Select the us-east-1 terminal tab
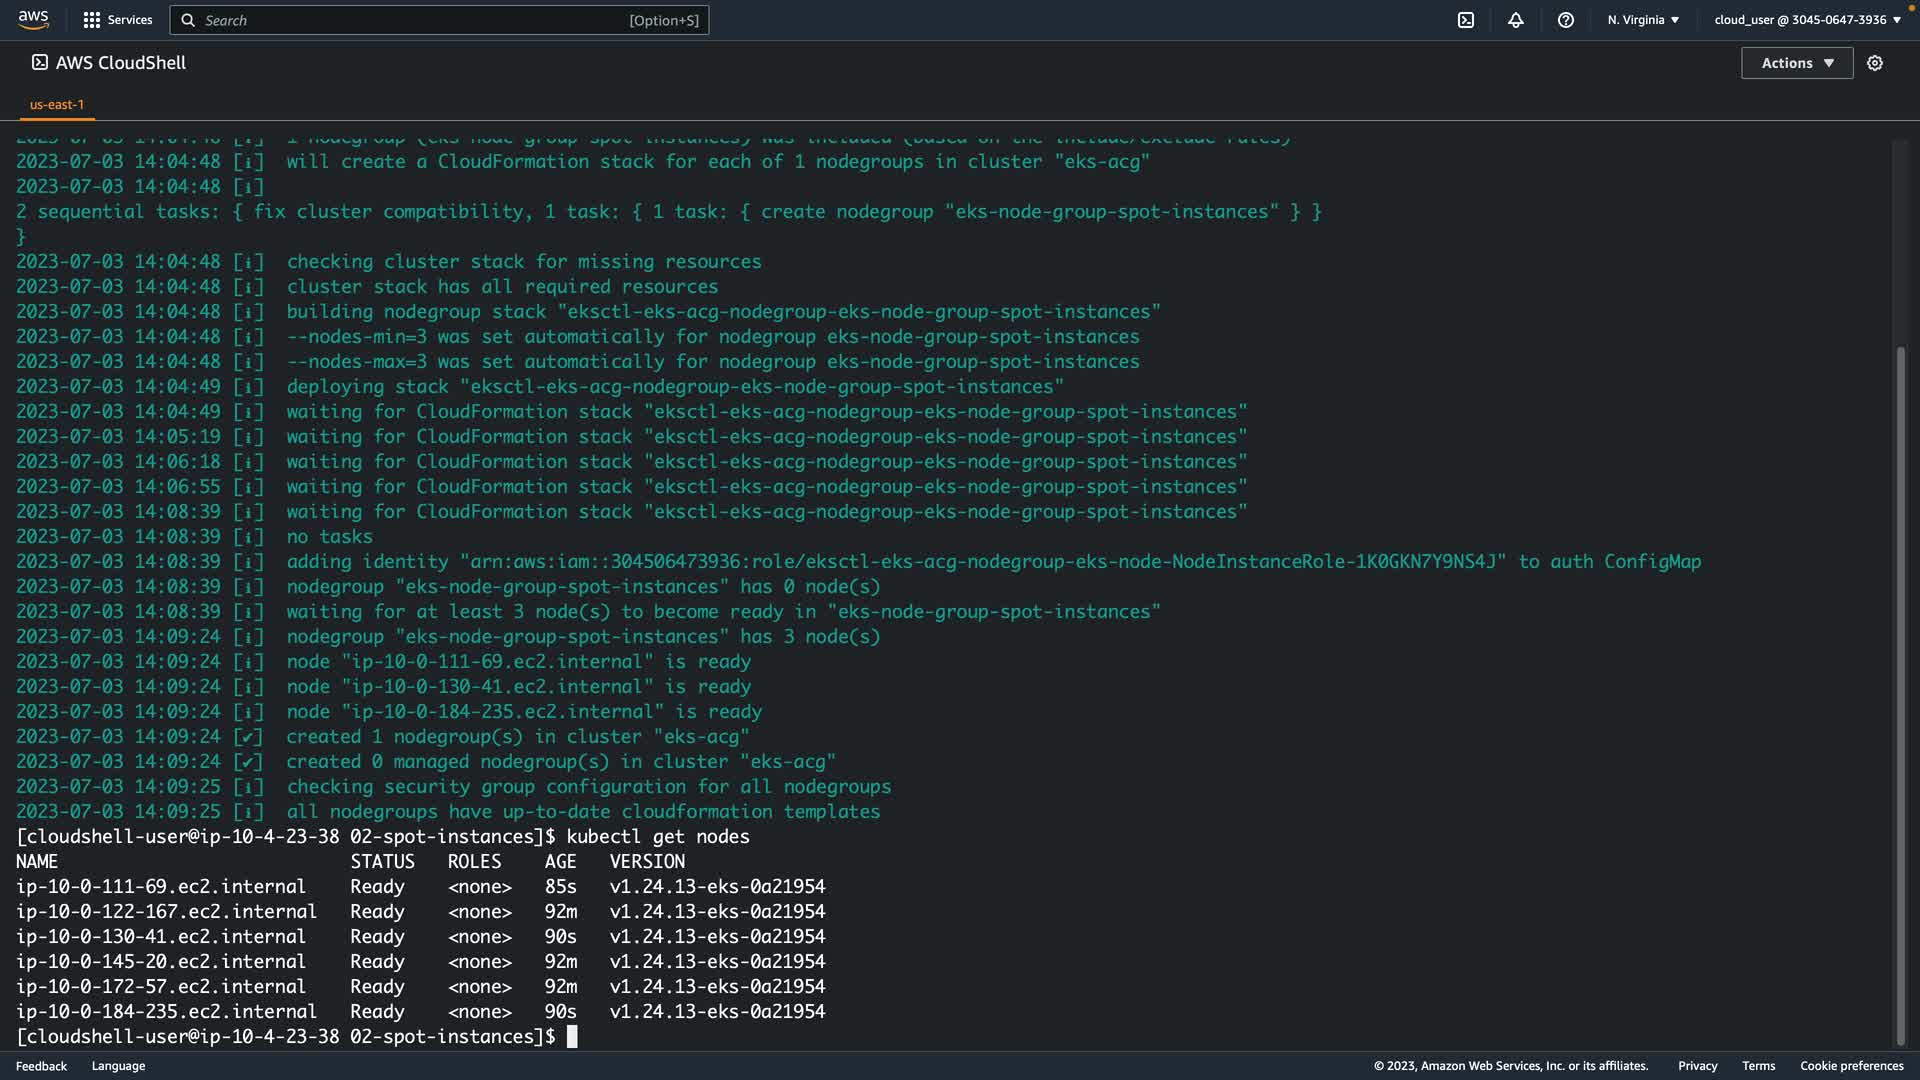Viewport: 1920px width, 1080px height. [x=57, y=104]
